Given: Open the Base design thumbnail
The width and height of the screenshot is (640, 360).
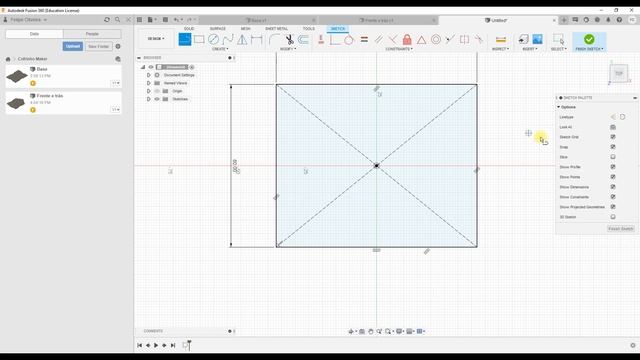Looking at the screenshot, I should (17, 76).
